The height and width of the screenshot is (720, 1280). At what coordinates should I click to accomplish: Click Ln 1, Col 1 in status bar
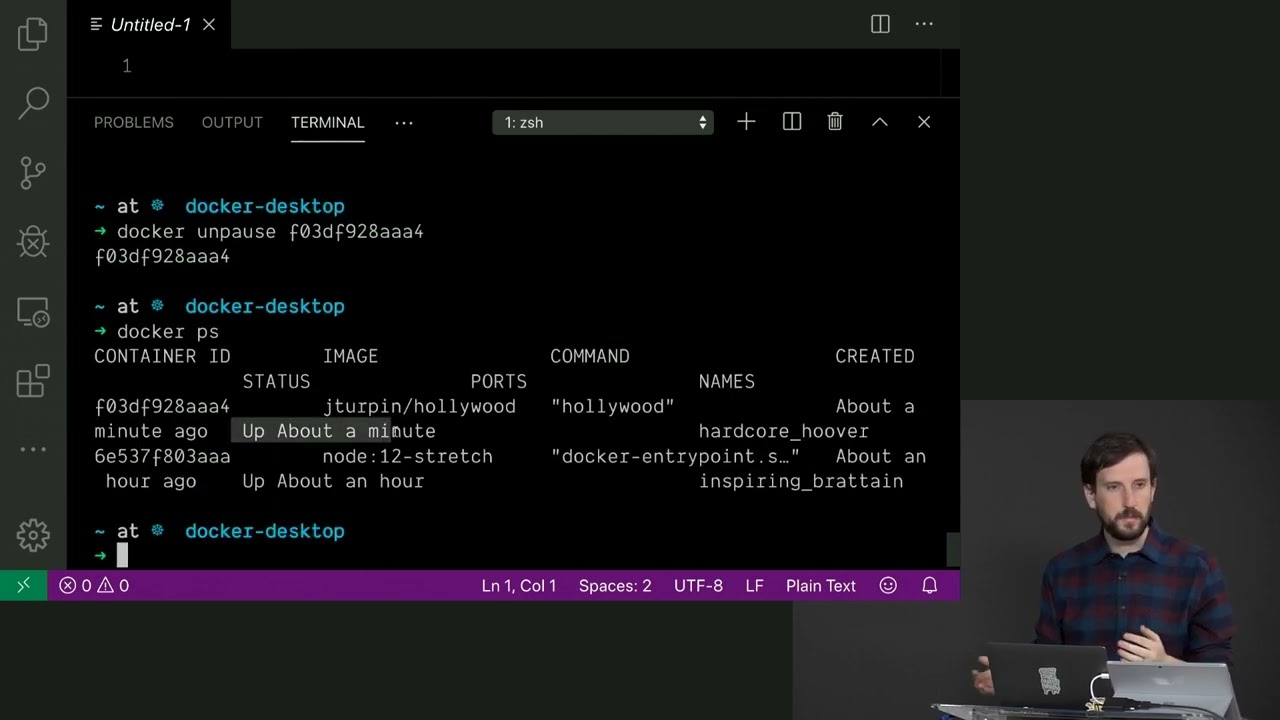[519, 586]
